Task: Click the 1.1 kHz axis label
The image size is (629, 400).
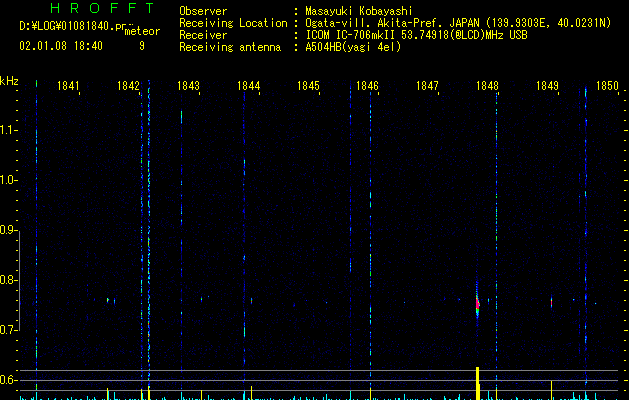Action: click(x=9, y=130)
